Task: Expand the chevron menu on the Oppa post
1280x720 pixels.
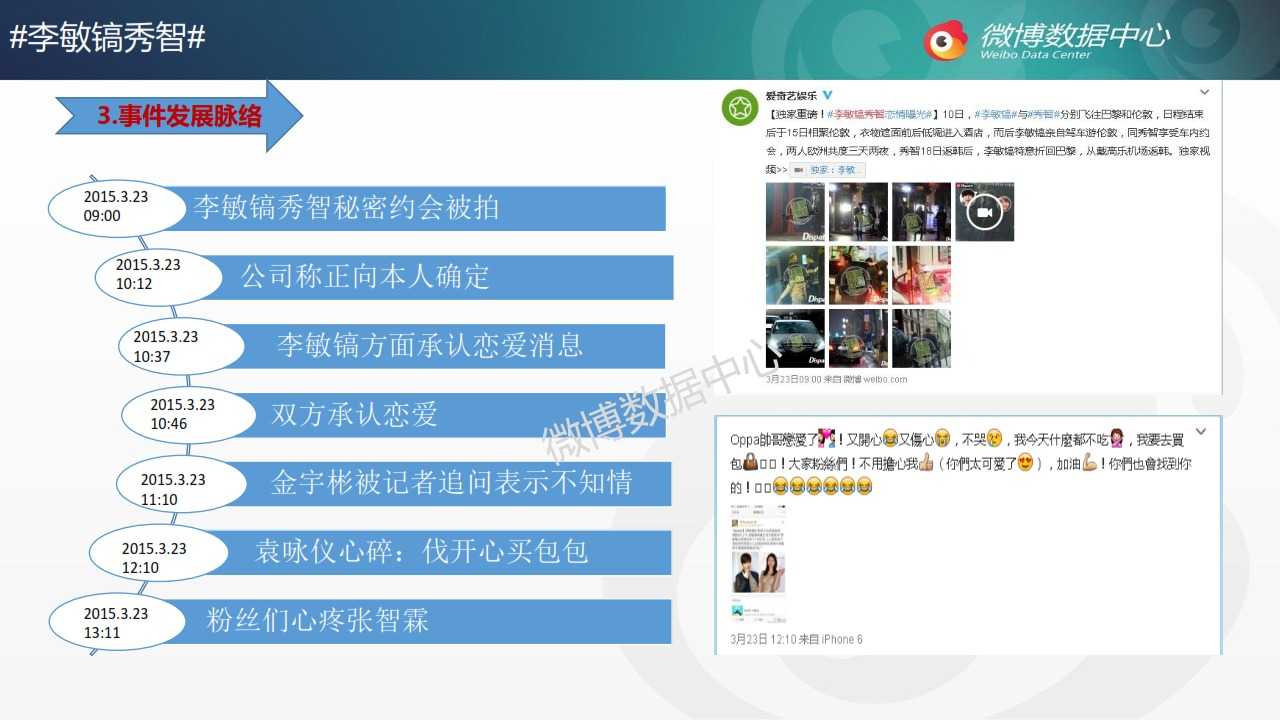Action: pos(1201,432)
